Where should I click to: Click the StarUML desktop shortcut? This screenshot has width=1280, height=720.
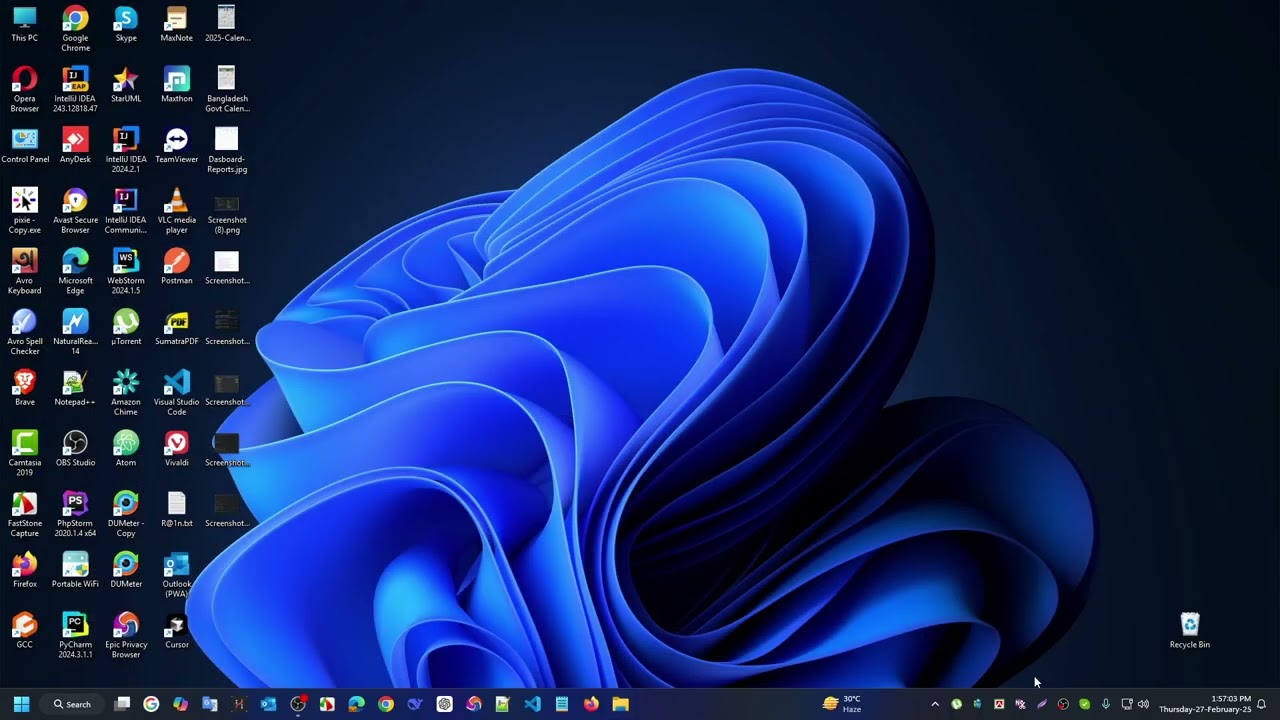click(x=126, y=85)
